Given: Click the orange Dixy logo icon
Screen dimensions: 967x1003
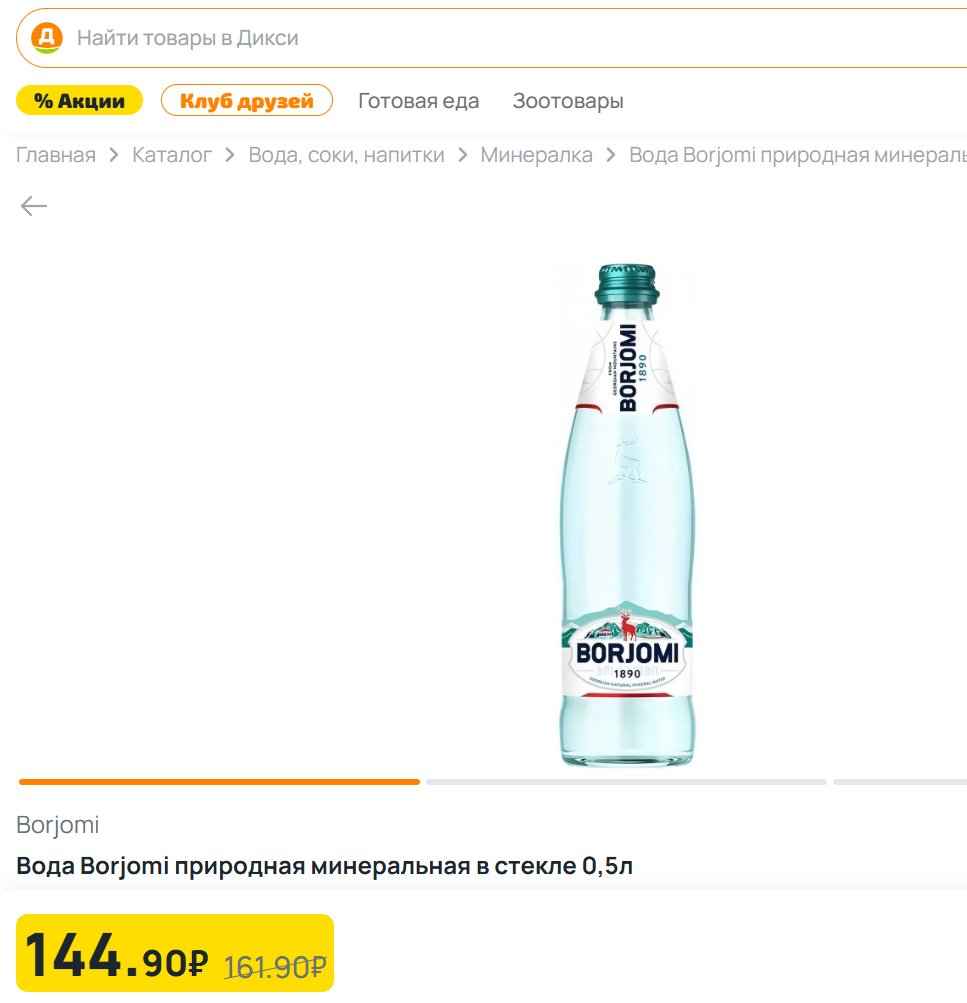Looking at the screenshot, I should click(x=46, y=39).
